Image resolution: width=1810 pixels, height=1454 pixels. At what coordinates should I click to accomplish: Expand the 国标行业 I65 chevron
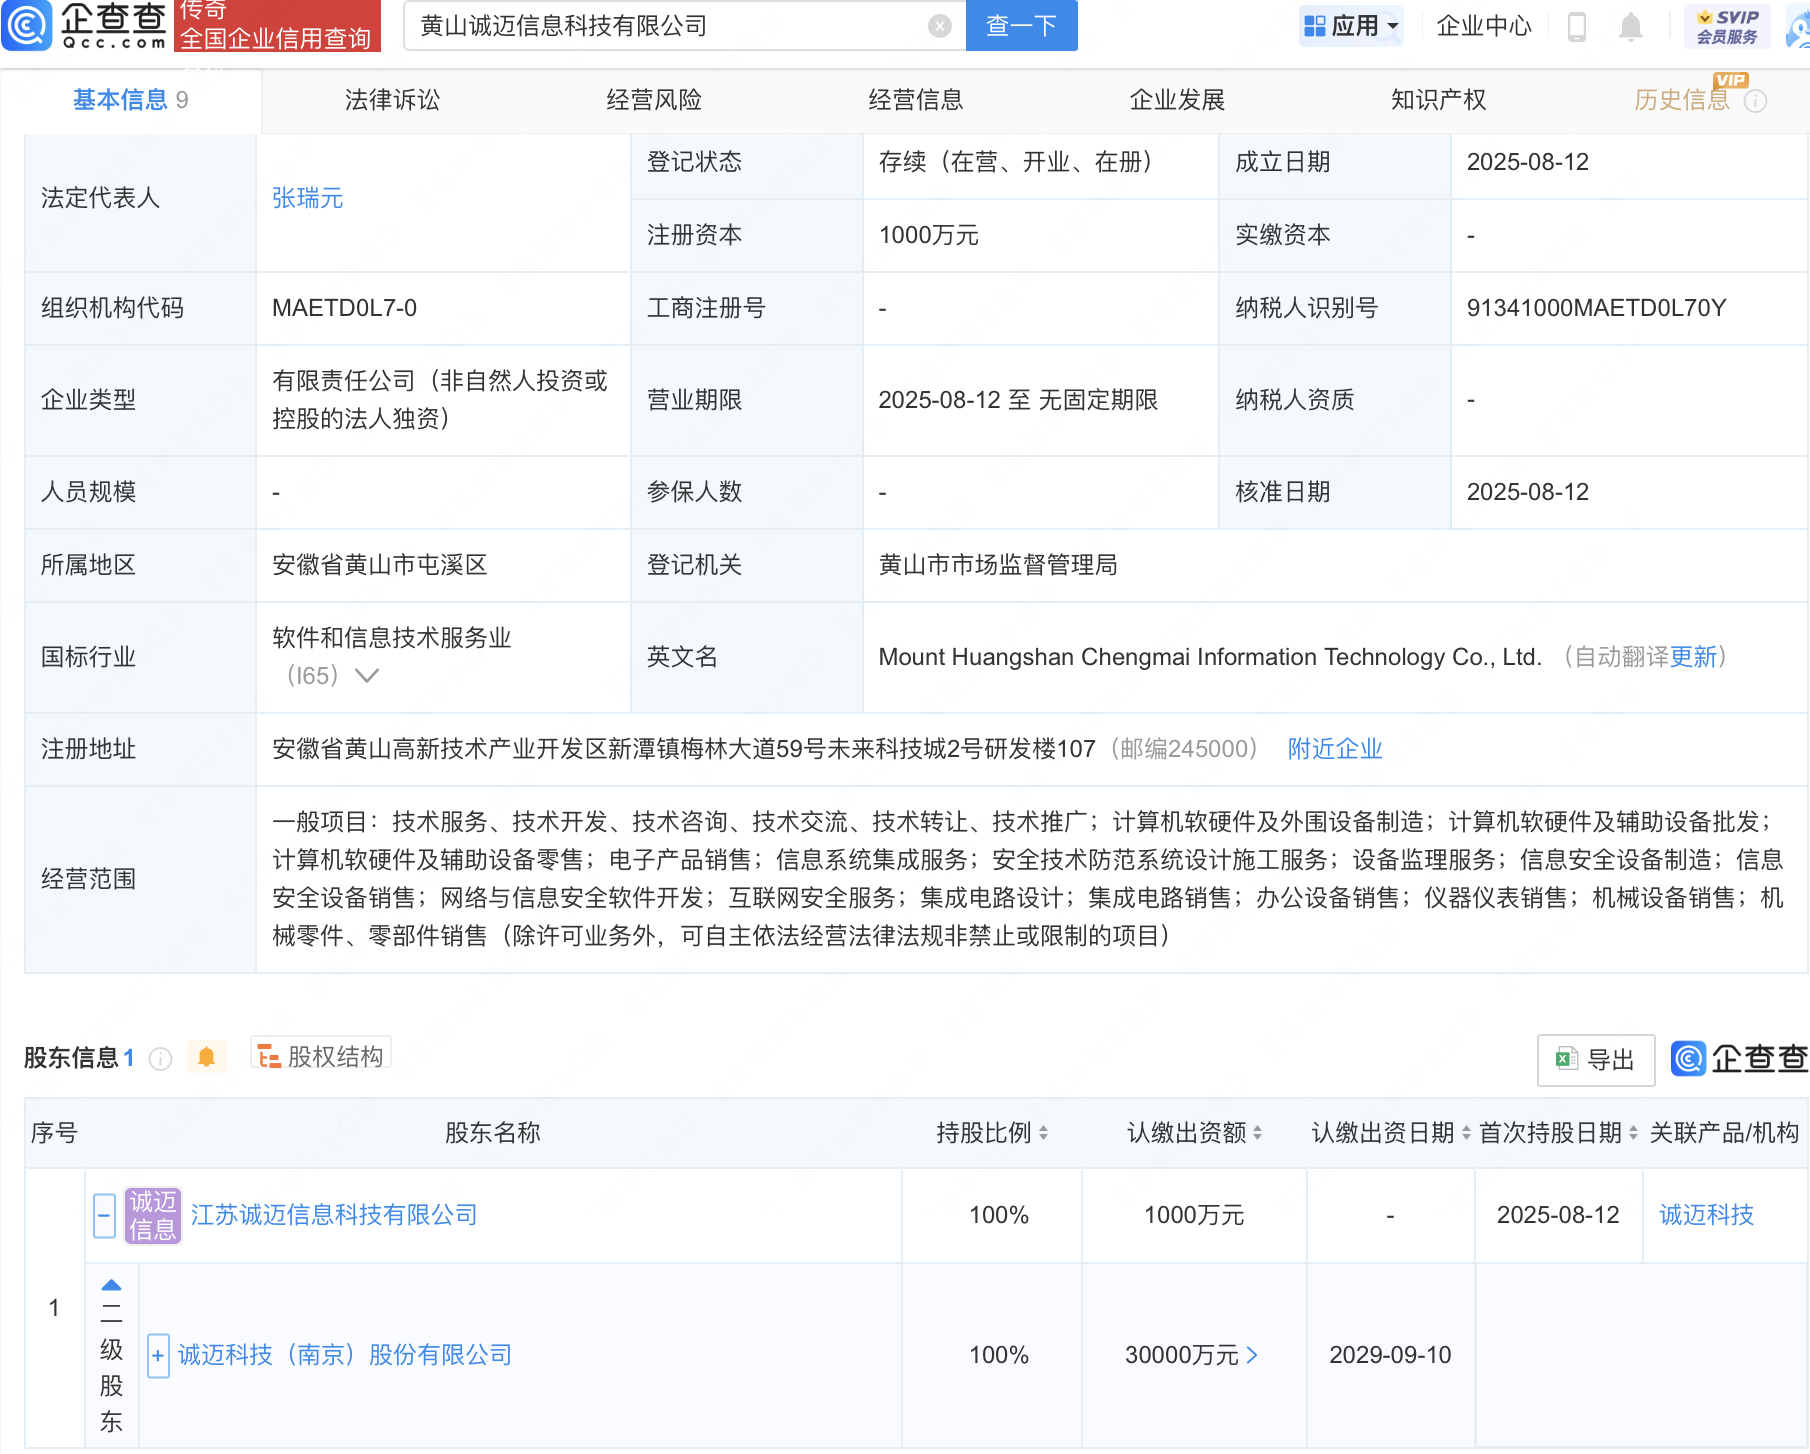click(367, 676)
